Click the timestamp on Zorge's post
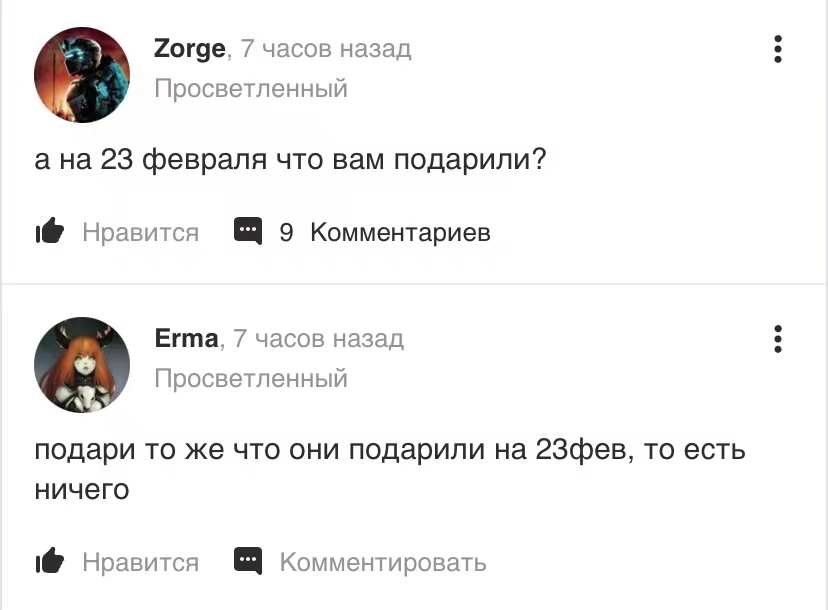828x610 pixels. [326, 49]
